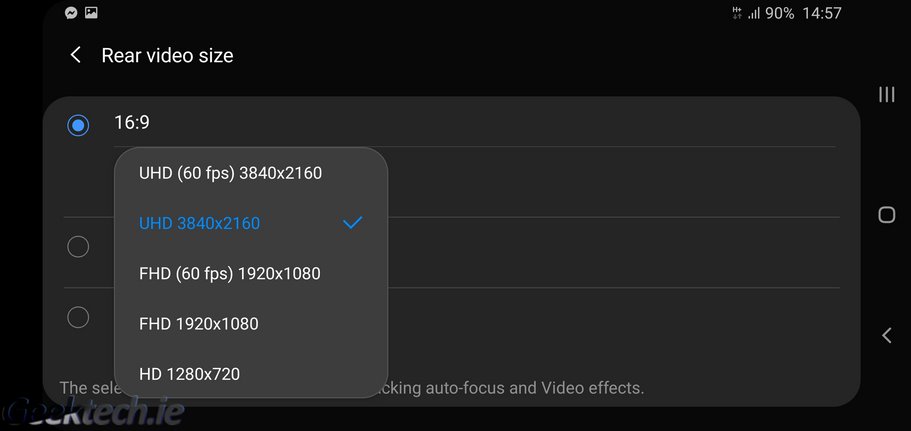Tap the image notification icon in status bar

pos(91,13)
